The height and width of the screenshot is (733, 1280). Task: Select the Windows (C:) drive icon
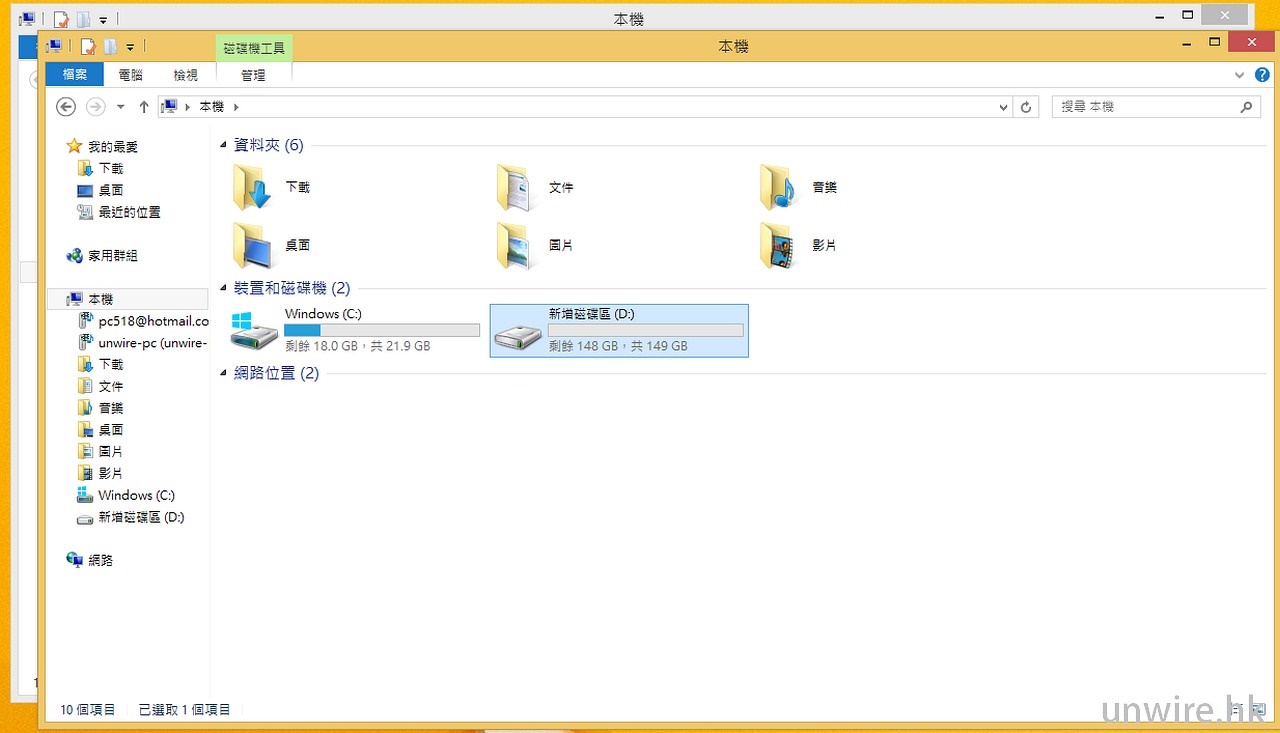254,330
